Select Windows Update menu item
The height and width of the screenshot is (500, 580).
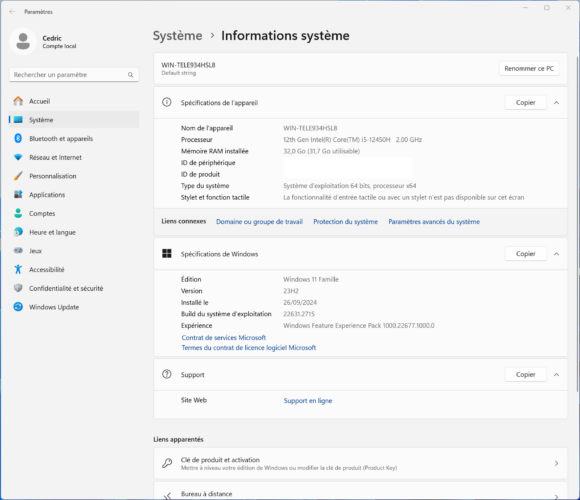point(74,307)
